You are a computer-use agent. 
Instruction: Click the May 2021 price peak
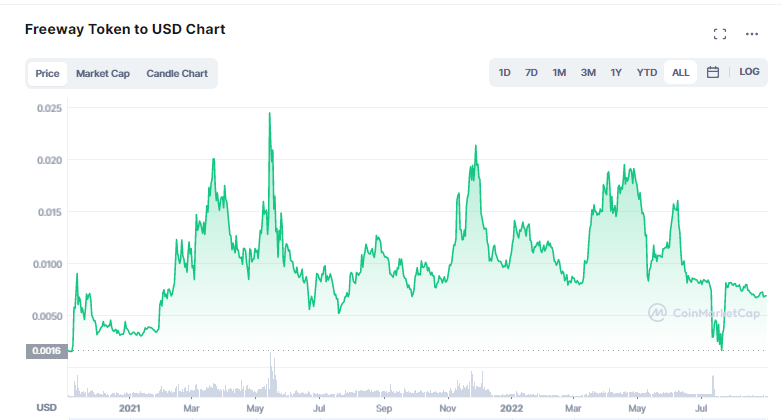pyautogui.click(x=270, y=114)
